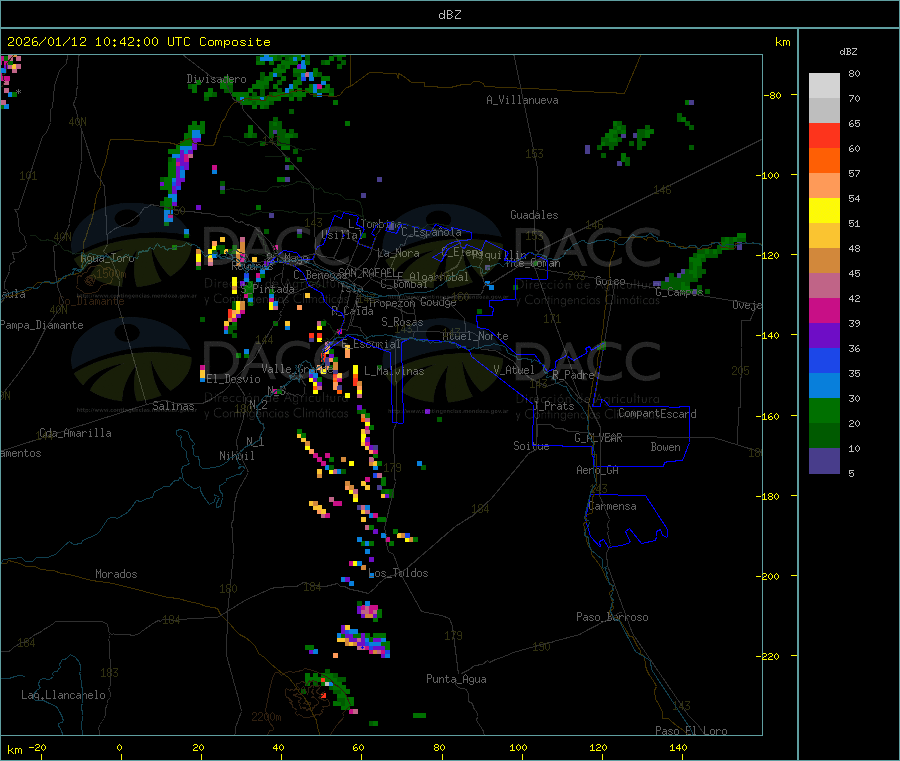Click the 'Carmensa' label

[x=612, y=506]
